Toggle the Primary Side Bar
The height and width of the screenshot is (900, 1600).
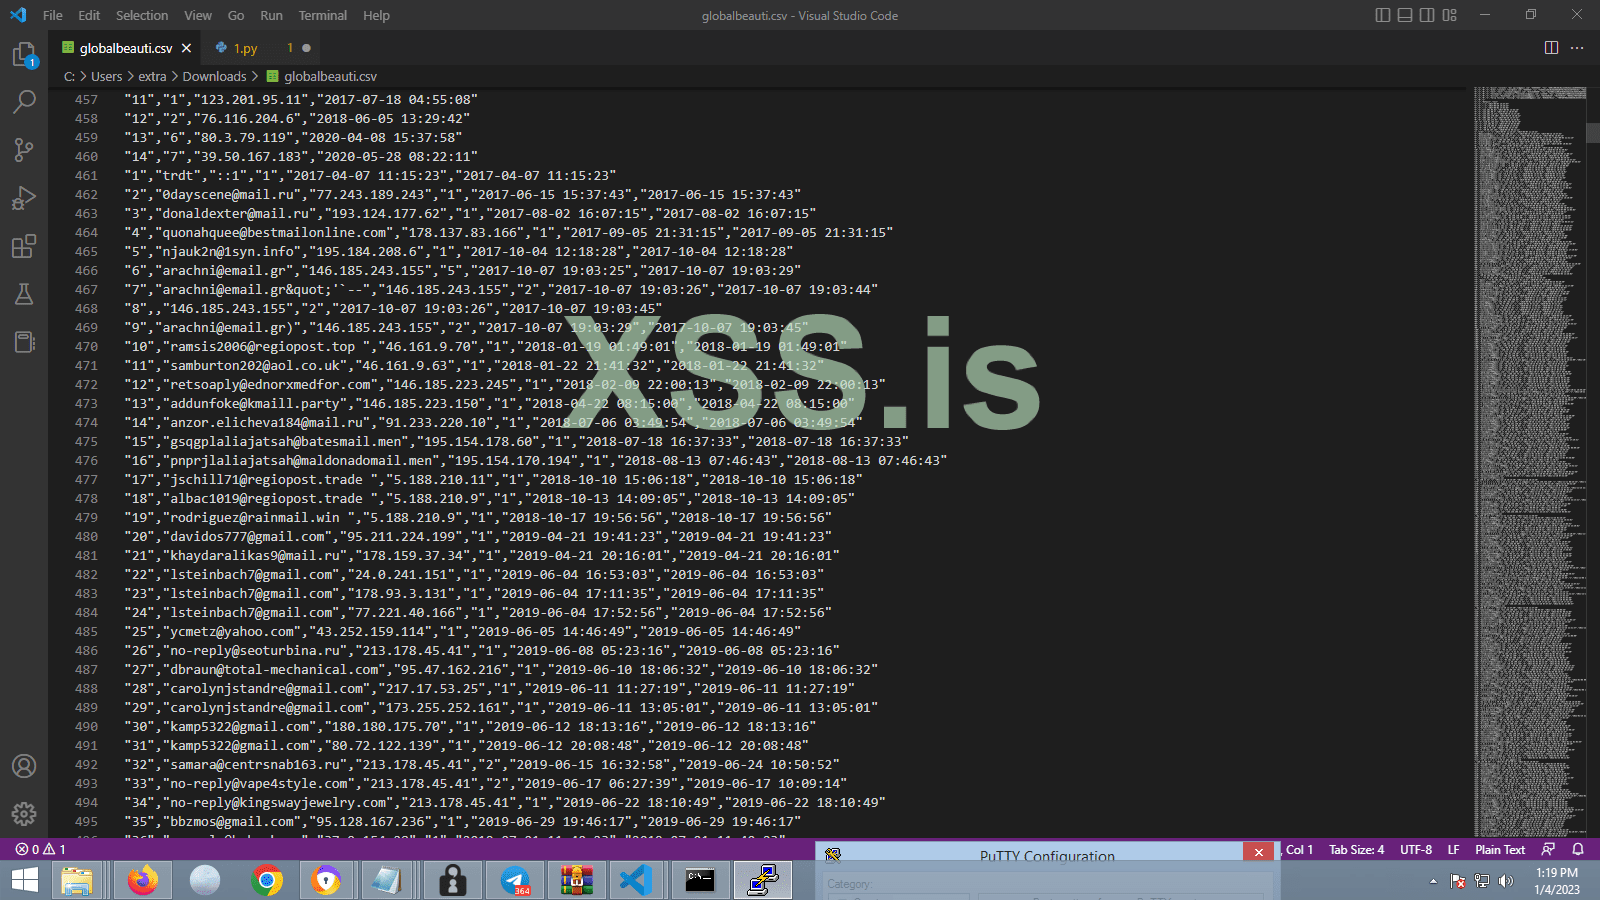1383,15
